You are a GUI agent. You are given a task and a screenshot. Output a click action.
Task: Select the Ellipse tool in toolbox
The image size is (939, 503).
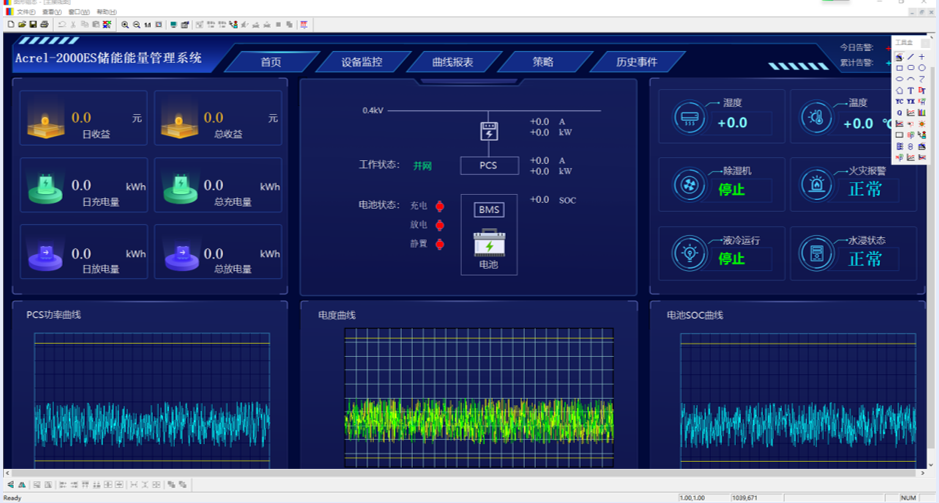coord(899,79)
